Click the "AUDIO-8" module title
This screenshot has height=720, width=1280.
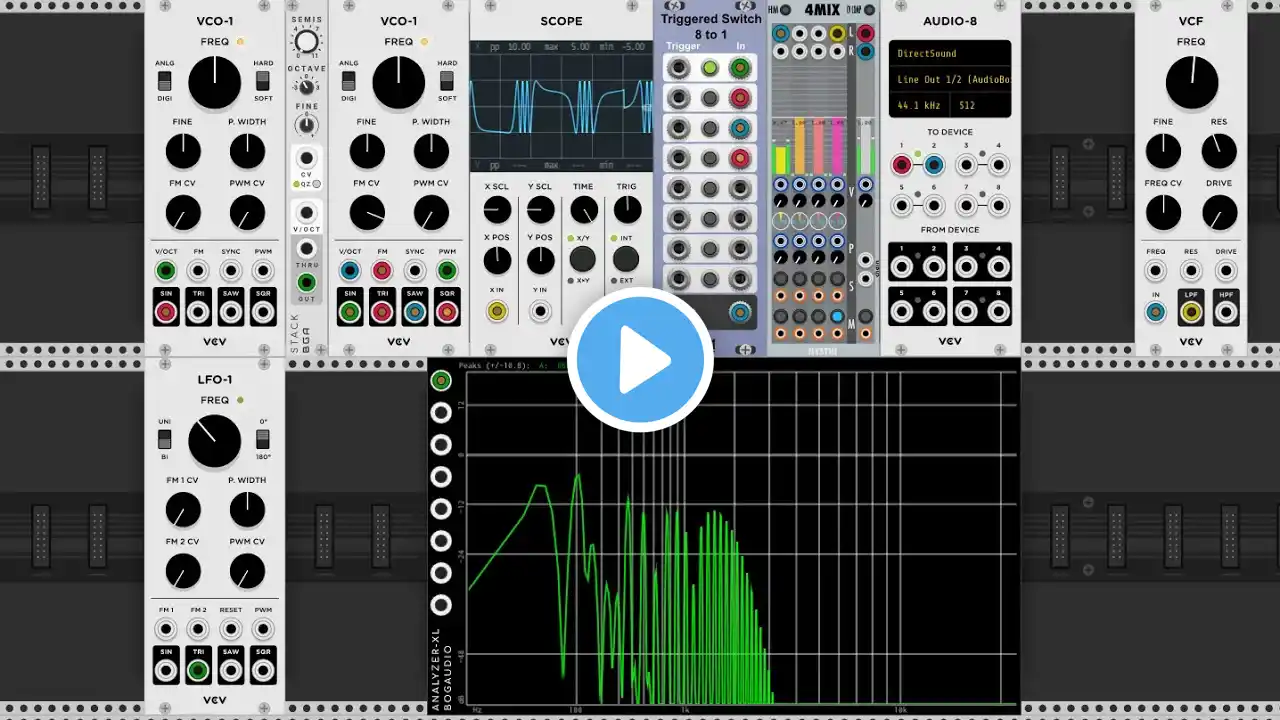[949, 21]
